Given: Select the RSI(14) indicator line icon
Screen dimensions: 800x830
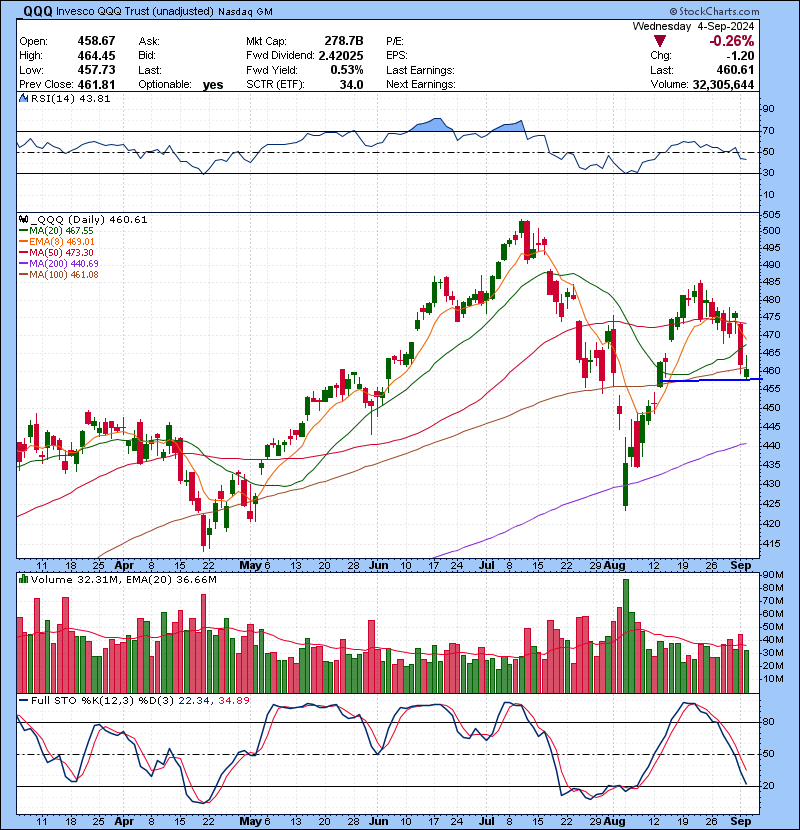Looking at the screenshot, I should pos(22,98).
